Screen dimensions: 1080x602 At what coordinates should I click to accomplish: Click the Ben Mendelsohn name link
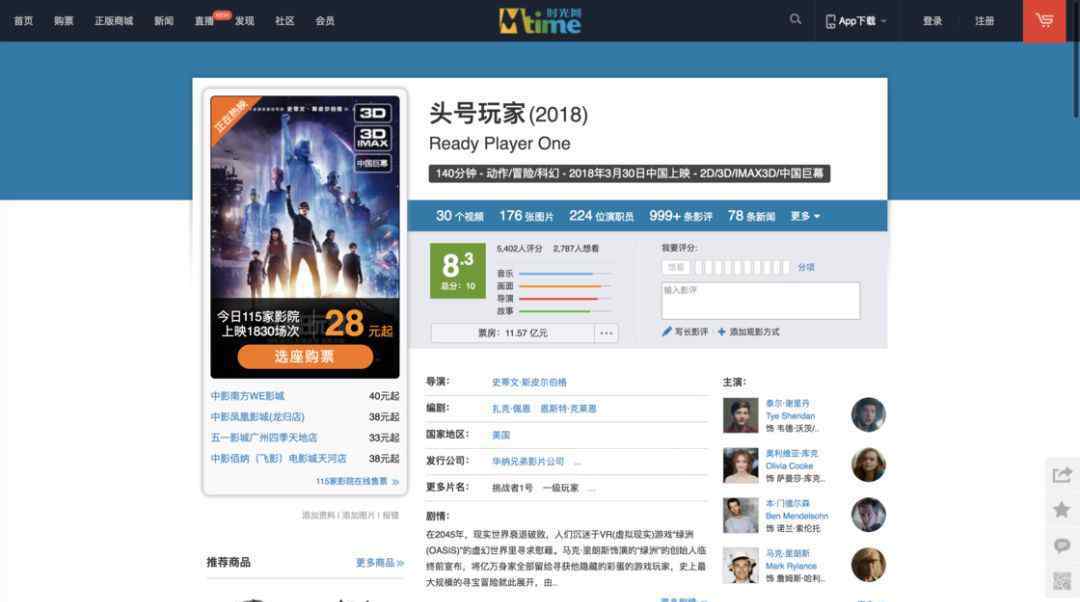797,516
